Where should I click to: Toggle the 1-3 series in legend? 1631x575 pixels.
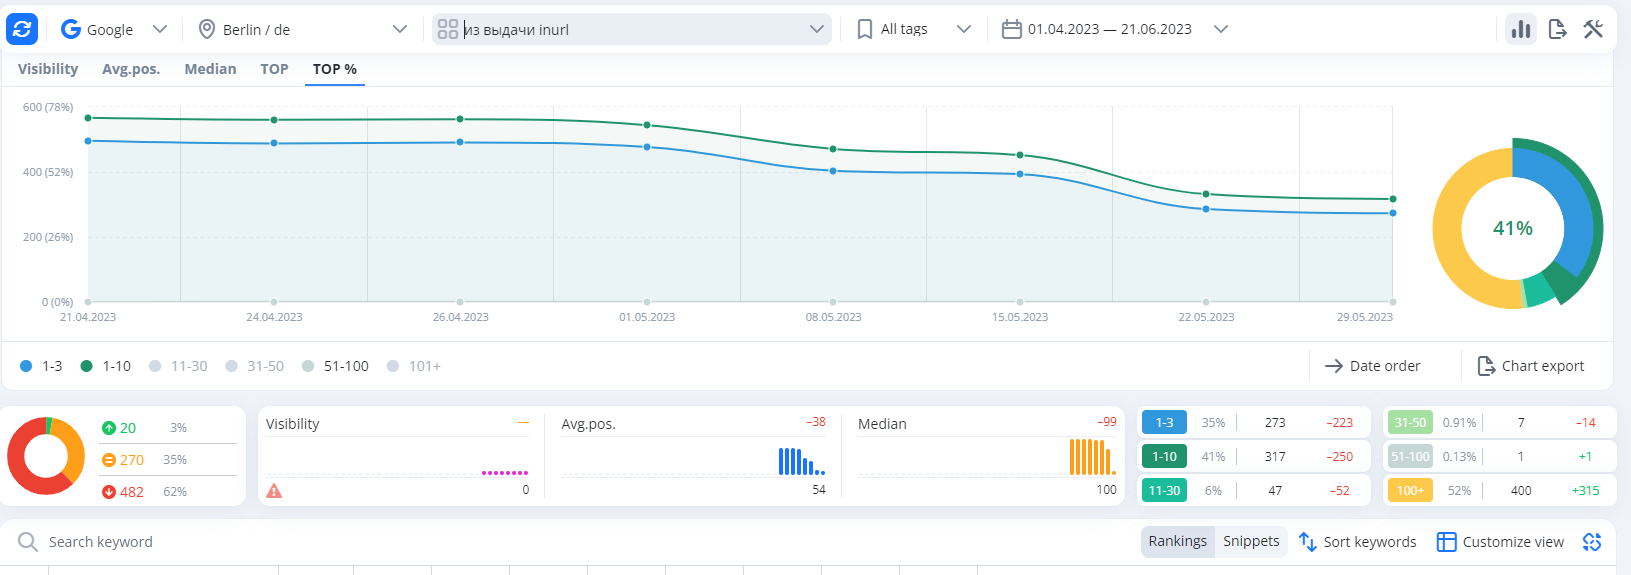[x=41, y=366]
